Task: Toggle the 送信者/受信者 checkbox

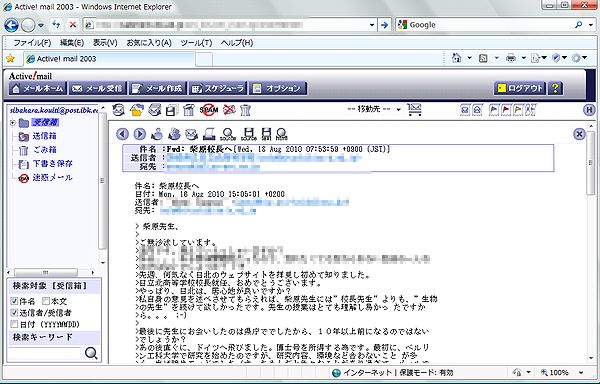Action: (15, 312)
